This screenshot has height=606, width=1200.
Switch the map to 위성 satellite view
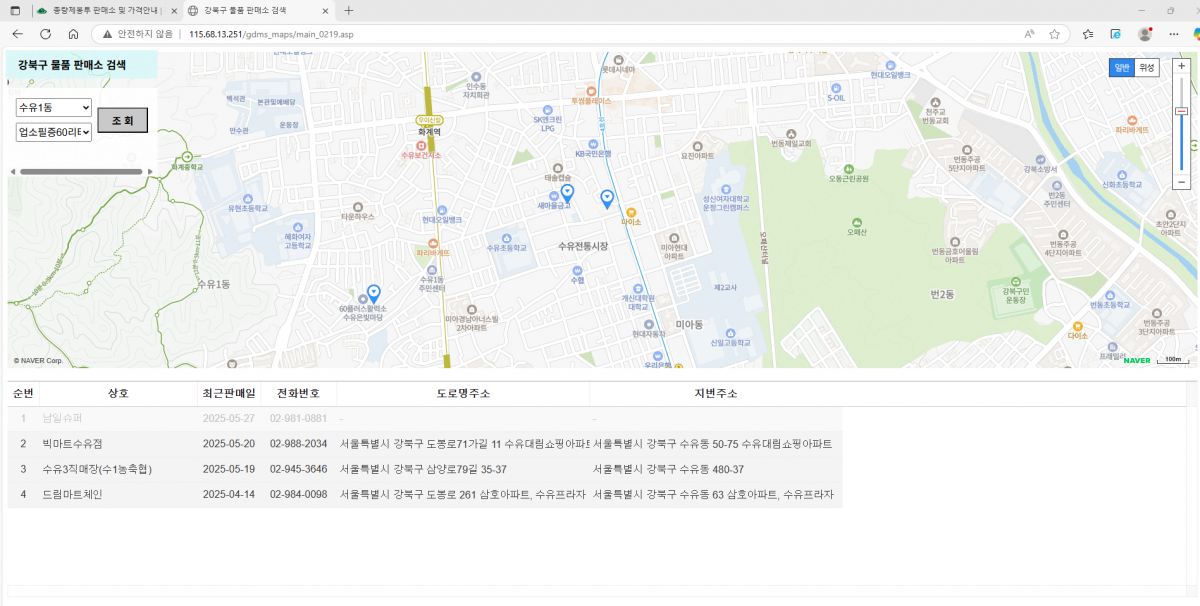(x=1146, y=68)
